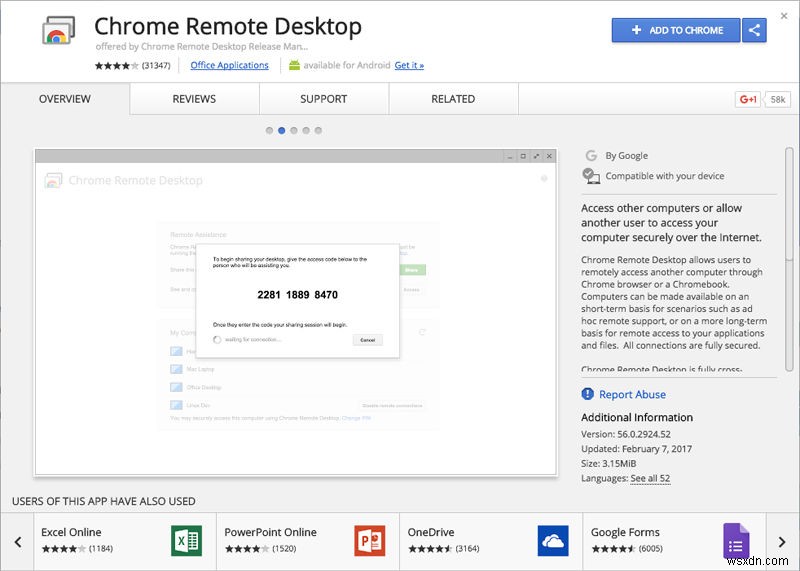Screen dimensions: 800x571
Task: Click the Chrome Remote Desktop title heading
Action: pyautogui.click(x=228, y=27)
